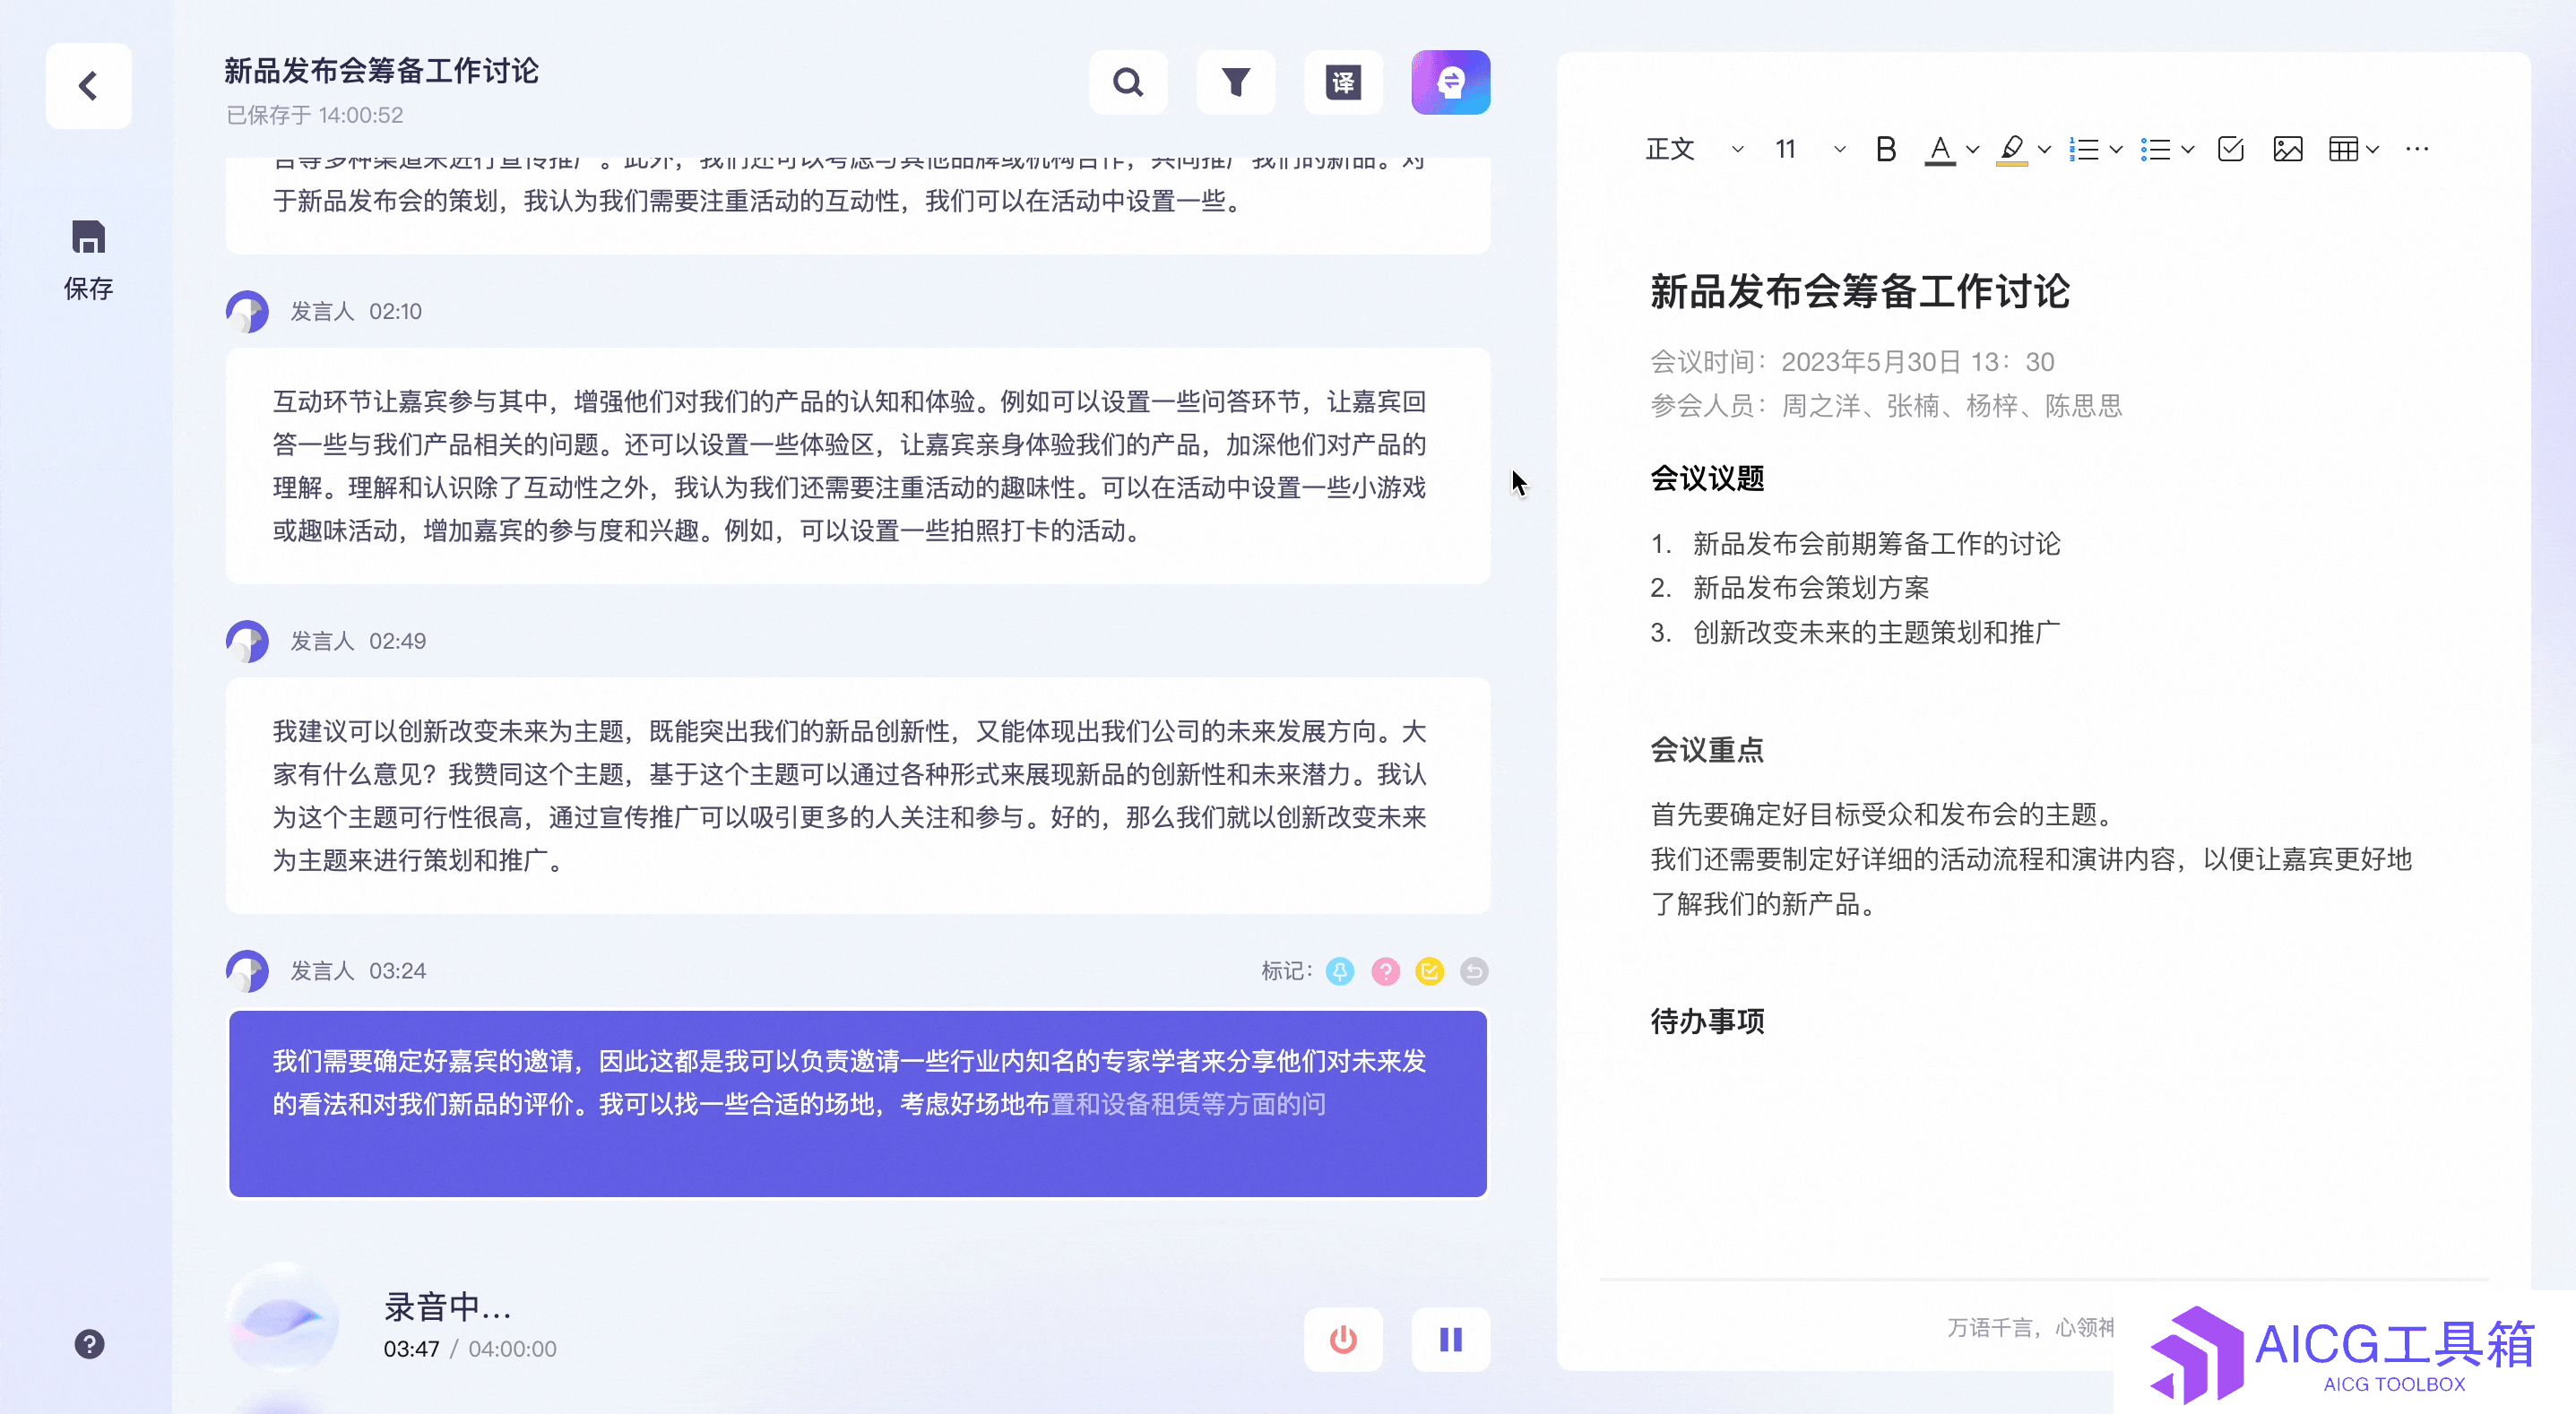2576x1414 pixels.
Task: Apply font color with the A icon
Action: pos(1940,149)
